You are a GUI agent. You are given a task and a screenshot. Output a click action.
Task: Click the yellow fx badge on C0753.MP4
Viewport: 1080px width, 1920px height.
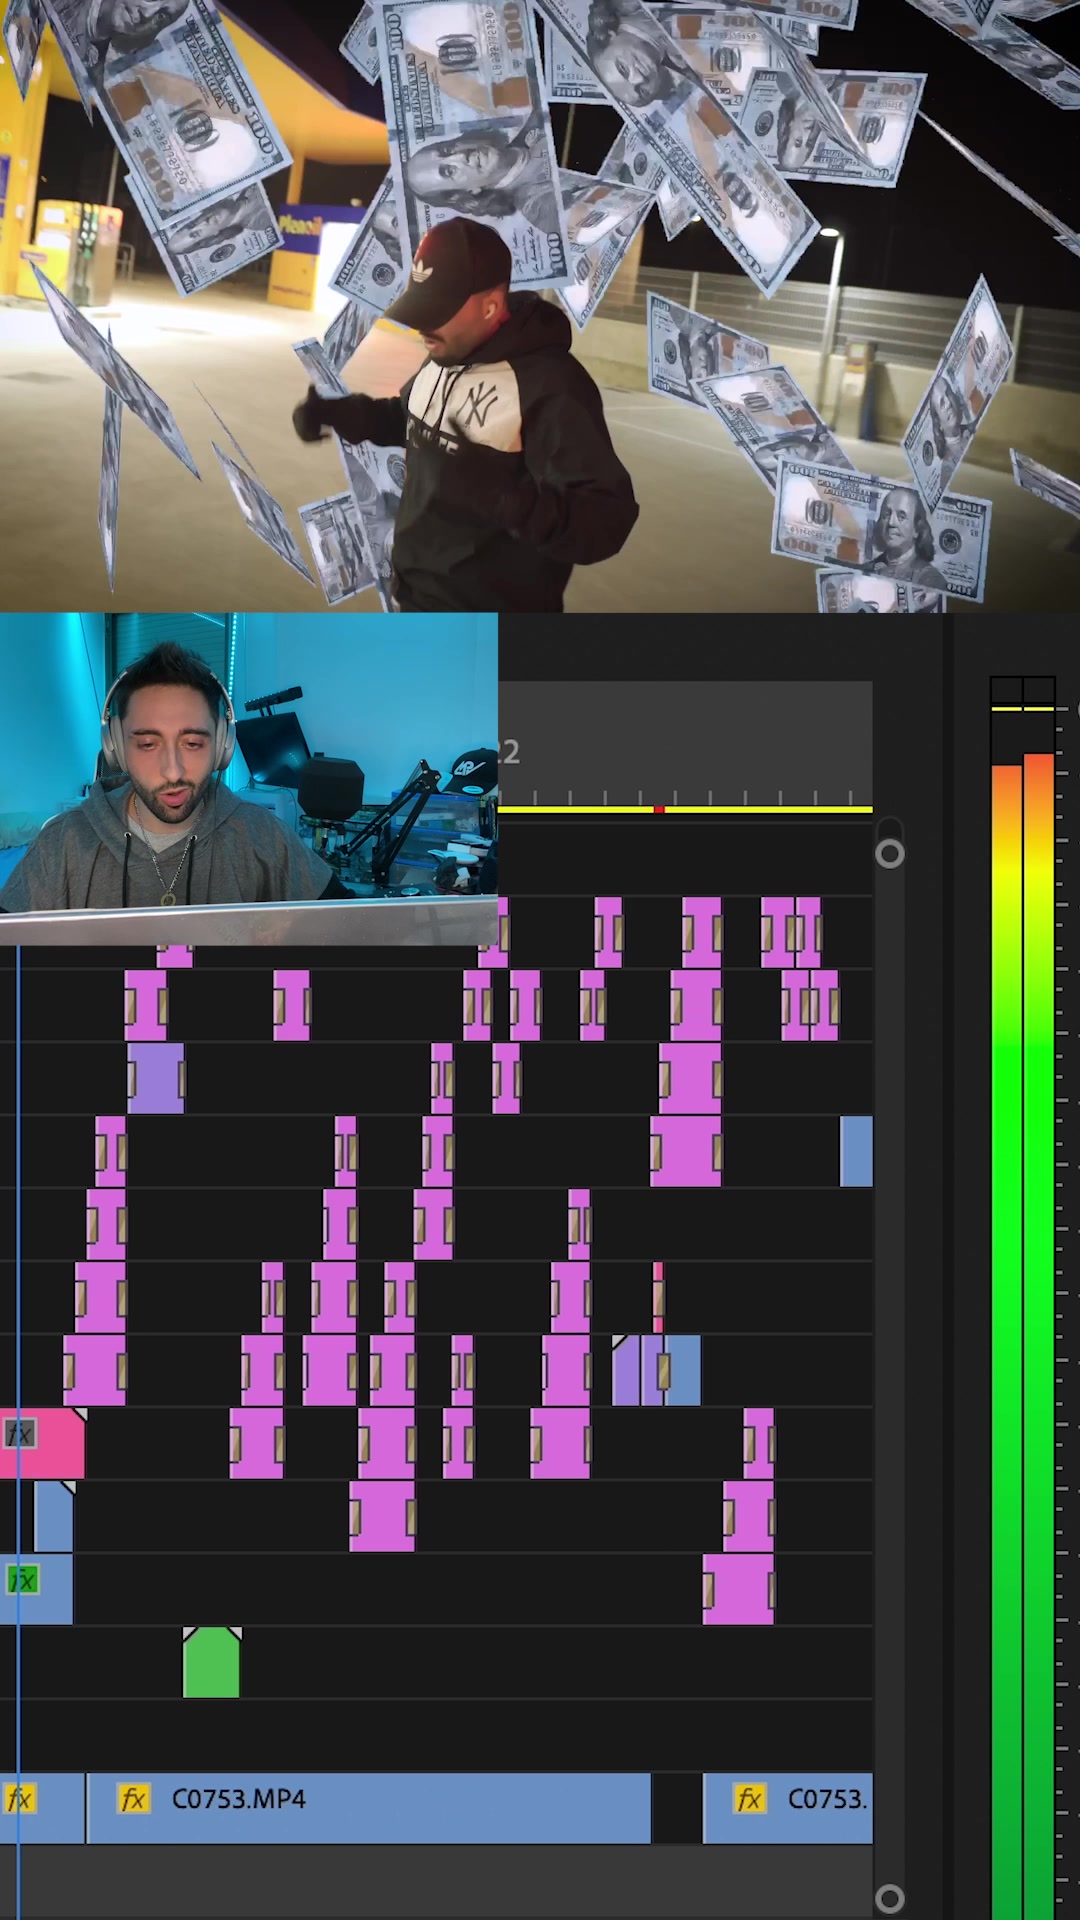tap(133, 1799)
